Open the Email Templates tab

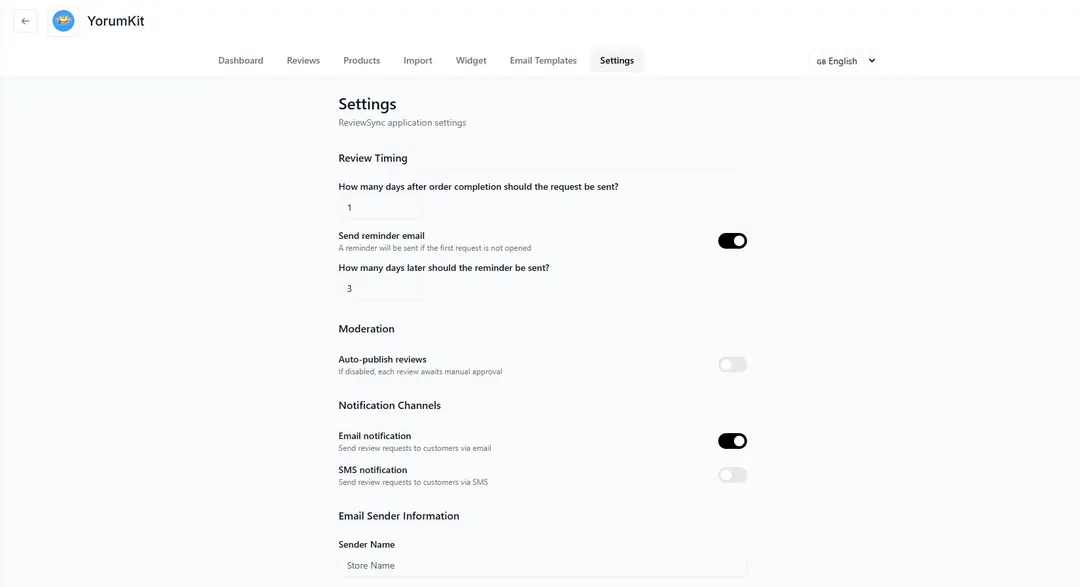543,61
